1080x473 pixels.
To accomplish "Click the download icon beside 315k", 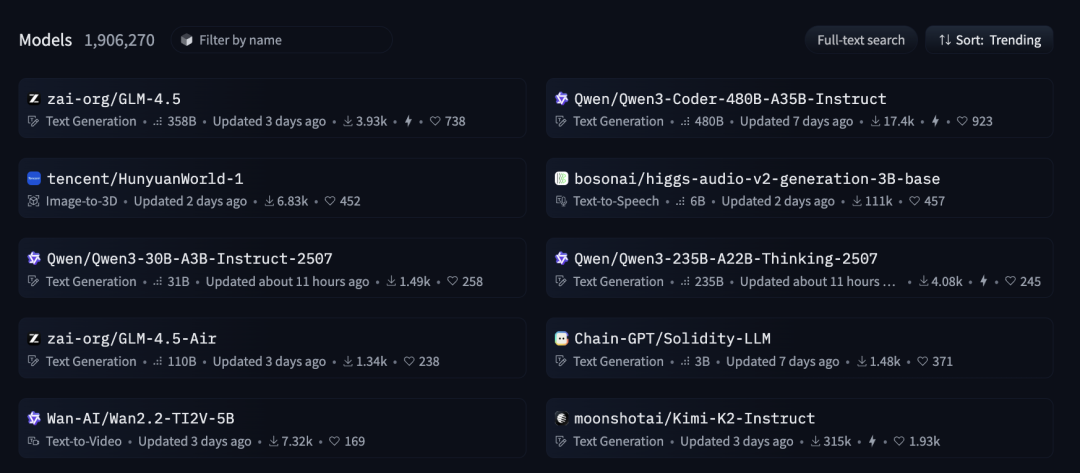I will click(x=816, y=441).
